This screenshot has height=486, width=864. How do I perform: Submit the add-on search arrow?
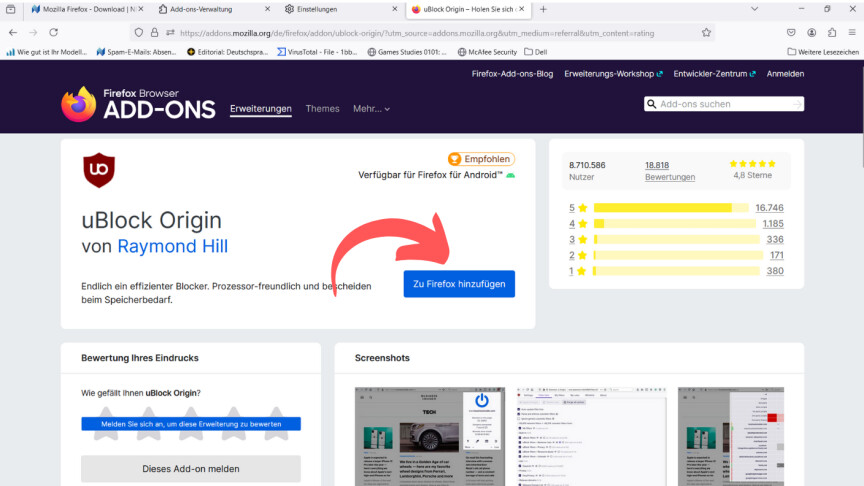click(x=797, y=104)
